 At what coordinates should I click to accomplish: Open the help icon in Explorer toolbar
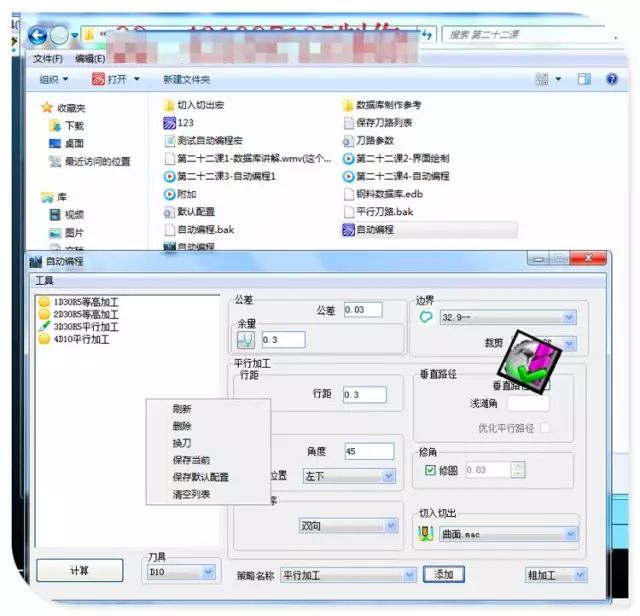pos(612,79)
